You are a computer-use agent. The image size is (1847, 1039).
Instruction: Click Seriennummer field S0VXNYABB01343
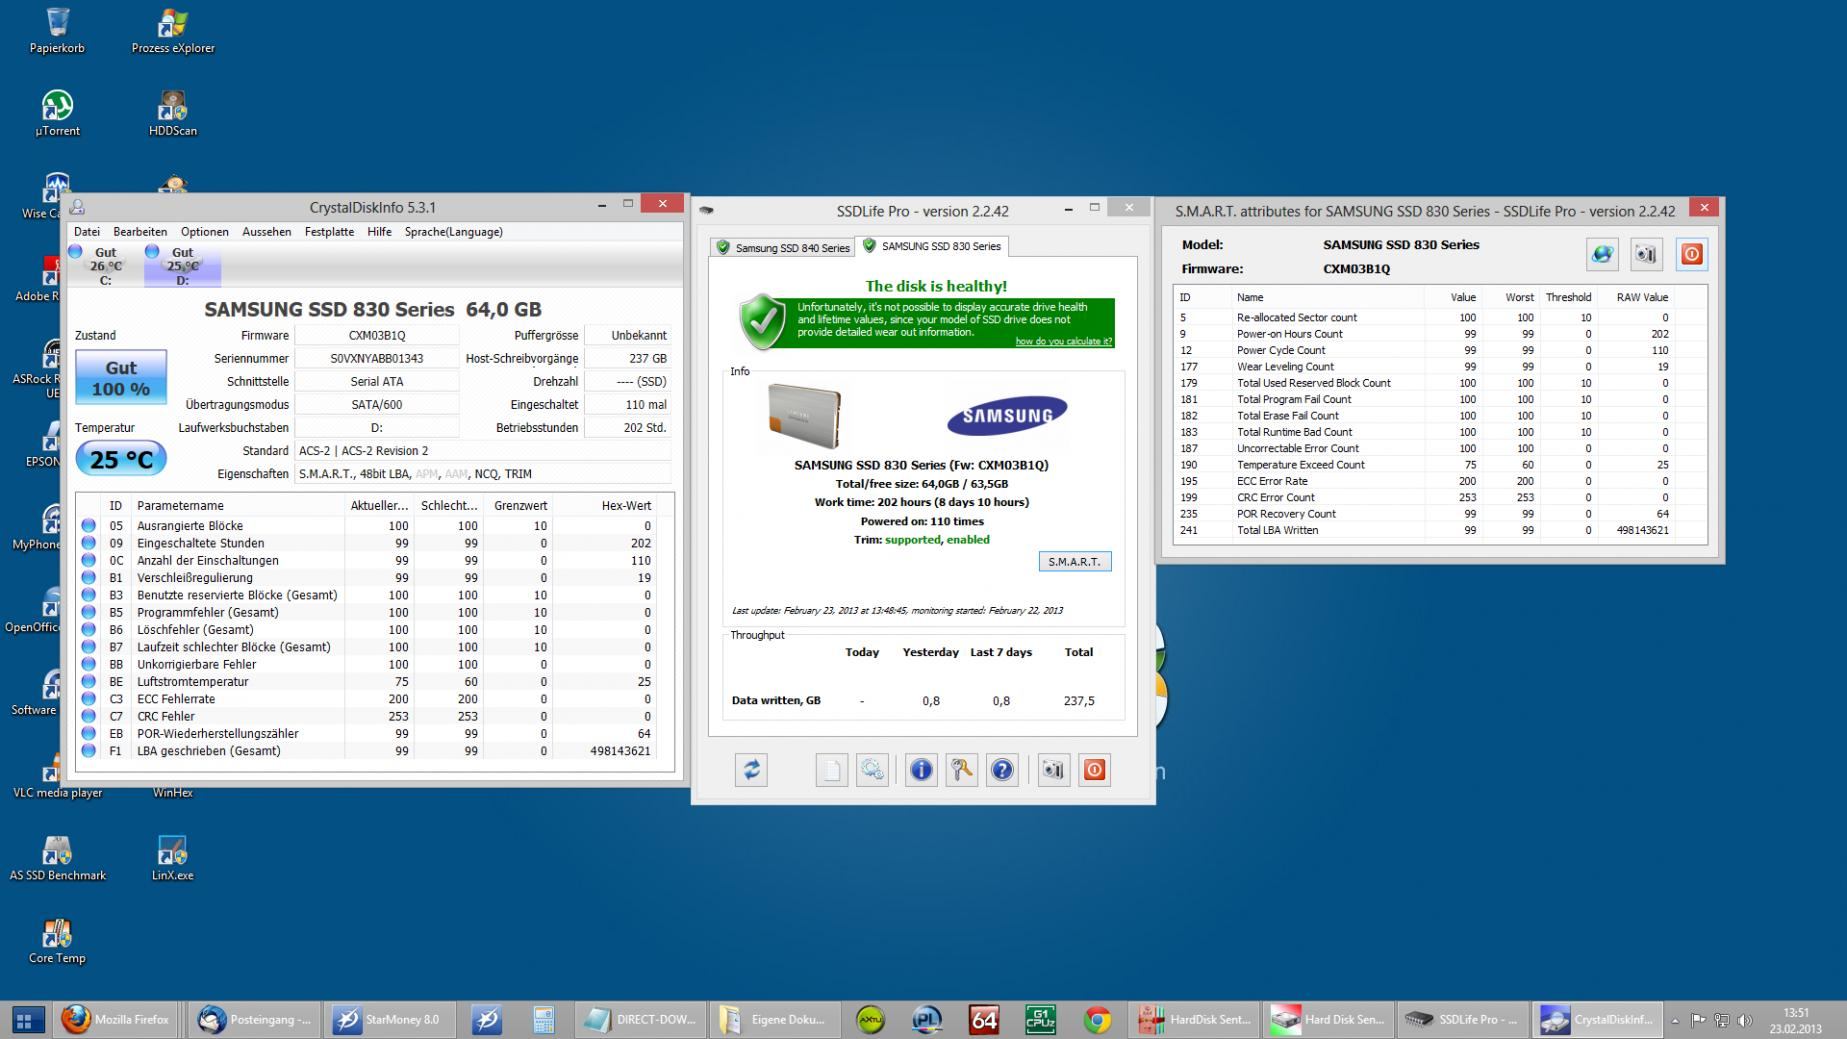click(377, 358)
